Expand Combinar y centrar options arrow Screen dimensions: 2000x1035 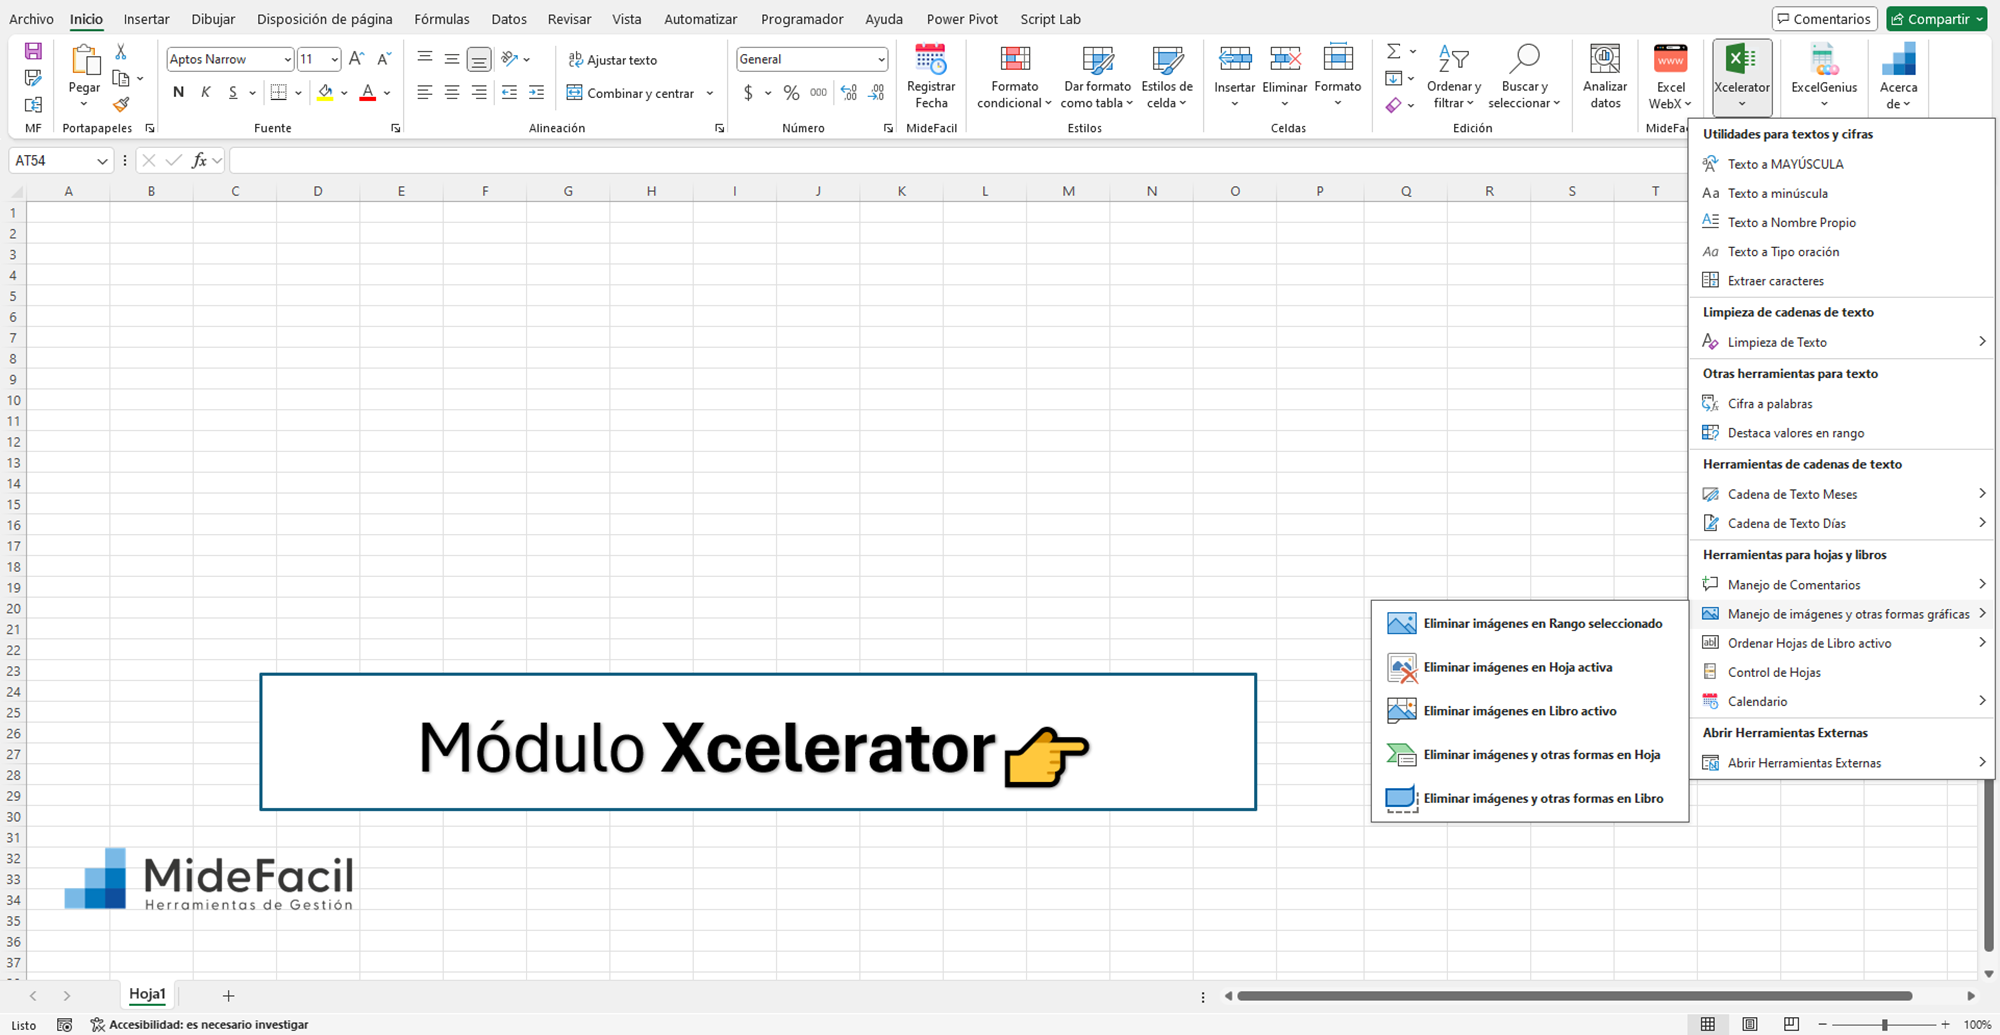tap(710, 93)
